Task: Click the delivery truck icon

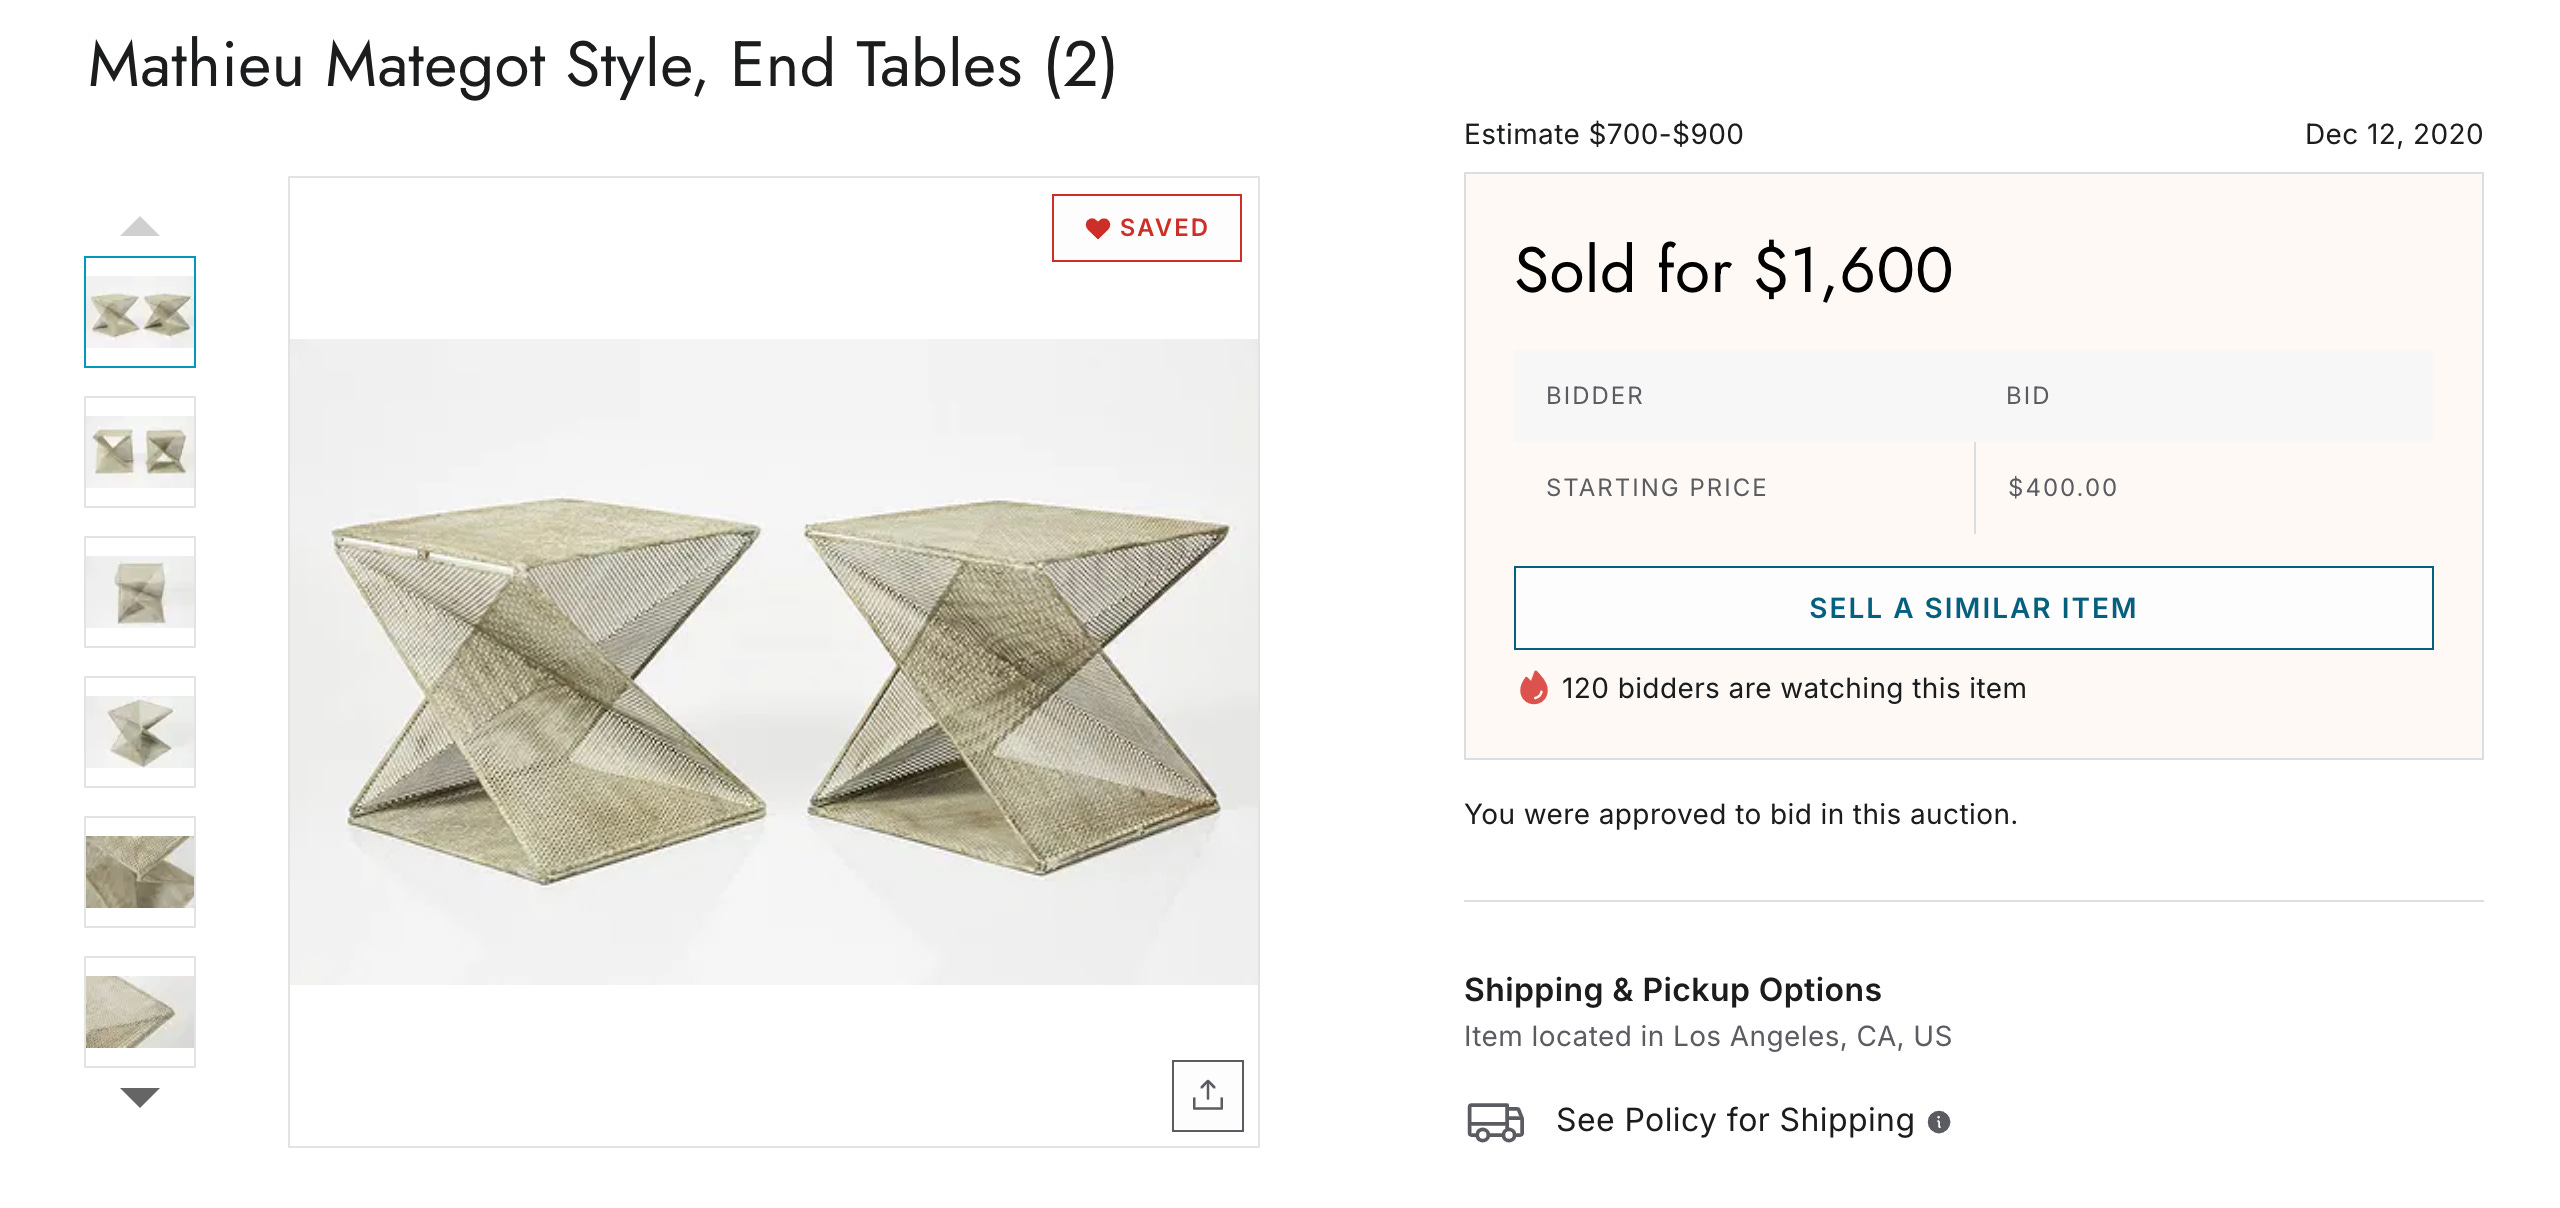Action: coord(1495,1121)
